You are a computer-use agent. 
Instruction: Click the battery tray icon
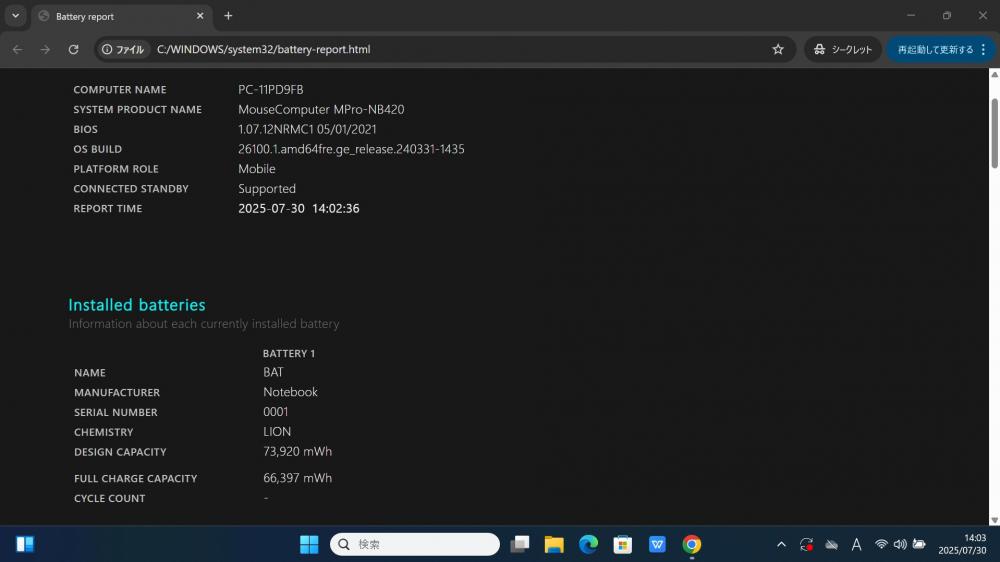point(919,544)
